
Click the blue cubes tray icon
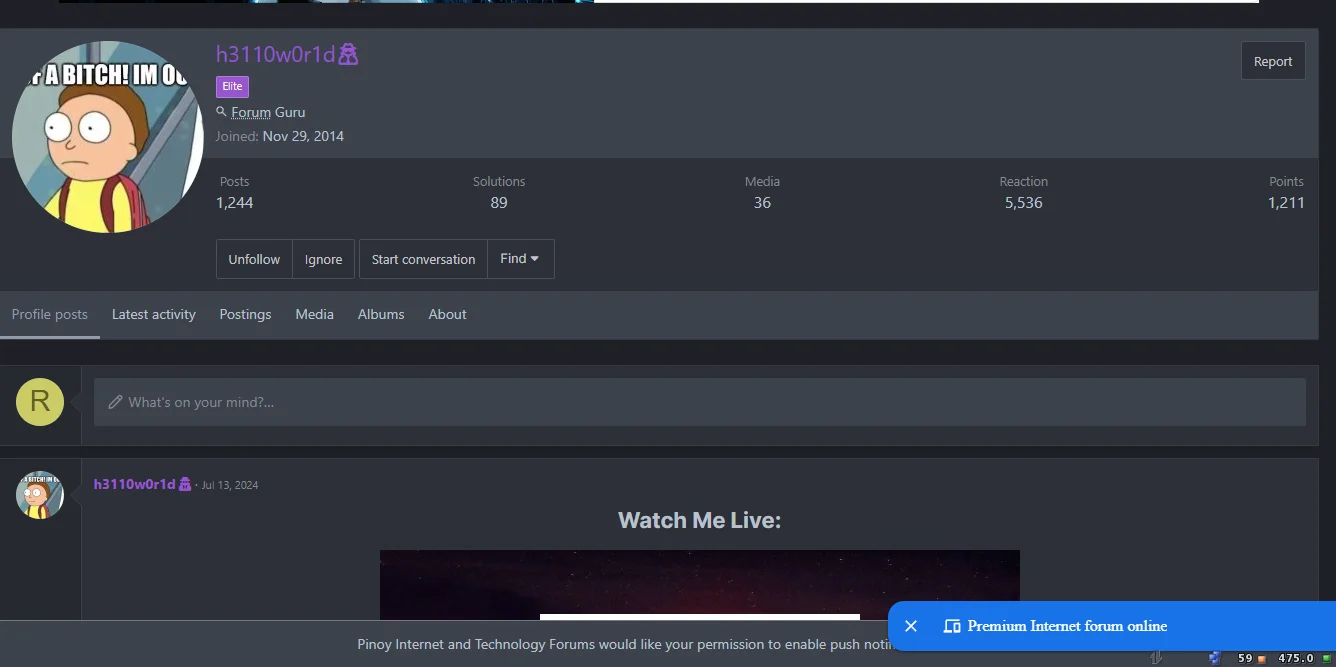point(1215,658)
